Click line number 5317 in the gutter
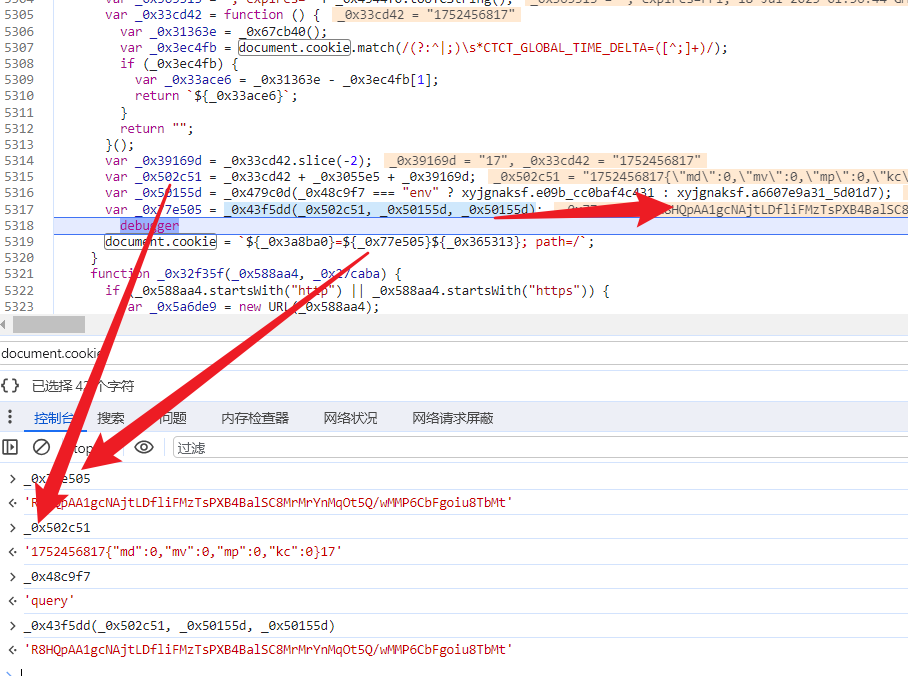The height and width of the screenshot is (676, 908). pos(19,210)
